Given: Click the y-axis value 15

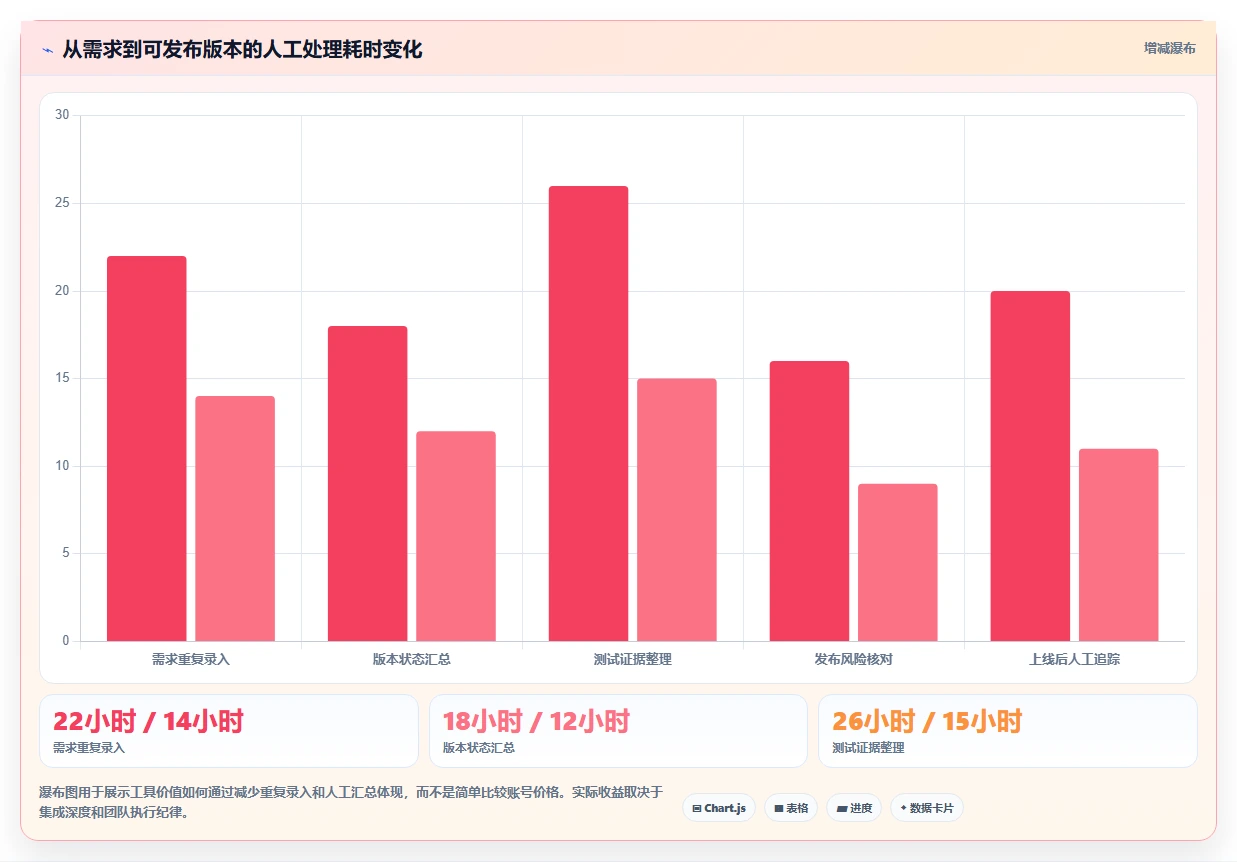Looking at the screenshot, I should coord(62,378).
